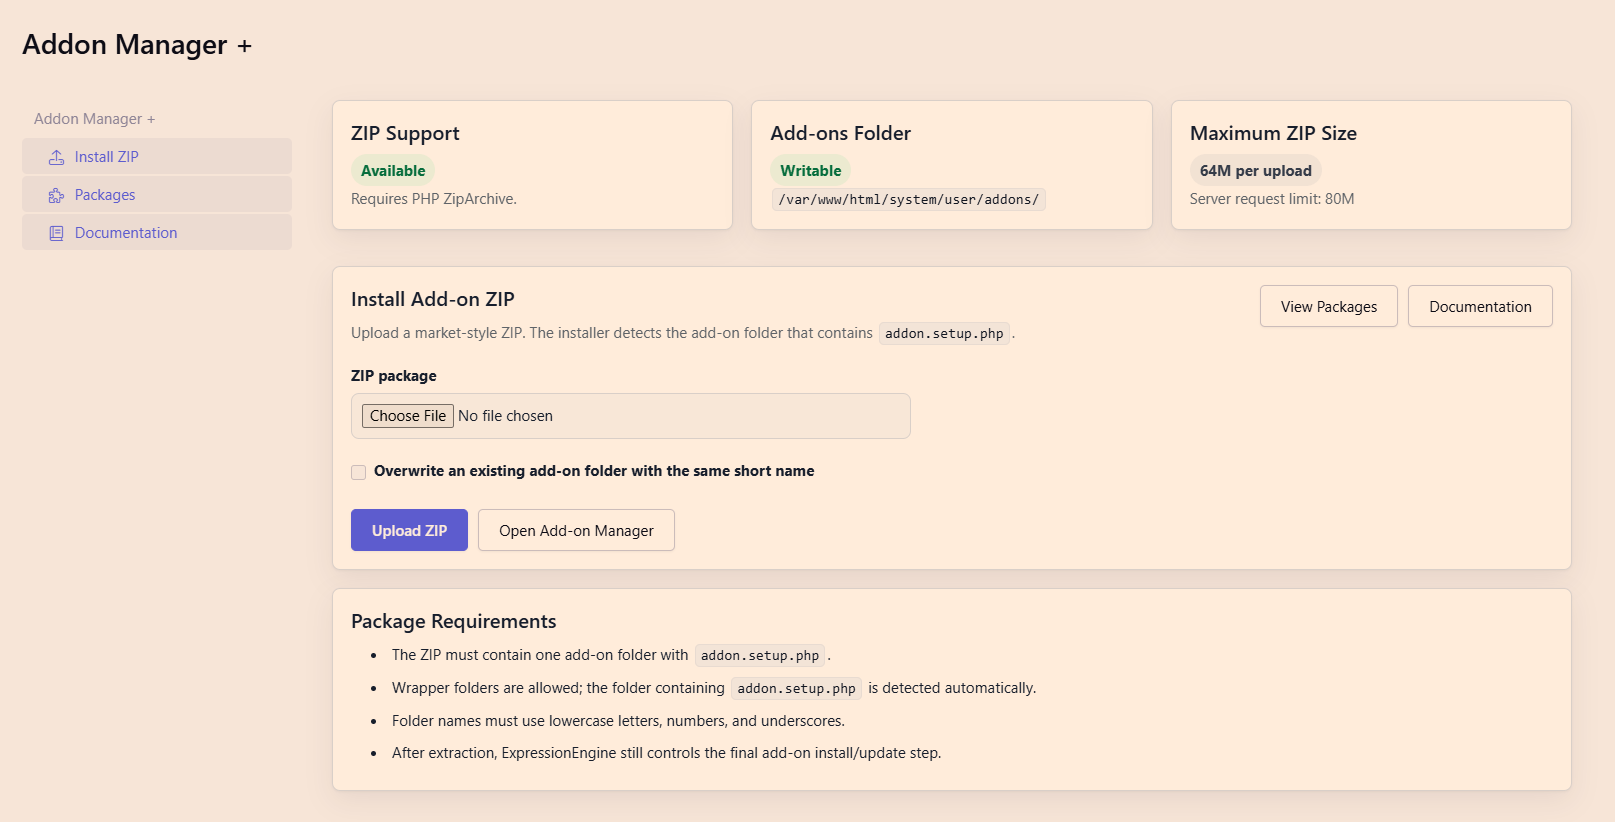The height and width of the screenshot is (822, 1615).
Task: Click the Addon Manager + sidebar heading
Action: click(95, 119)
